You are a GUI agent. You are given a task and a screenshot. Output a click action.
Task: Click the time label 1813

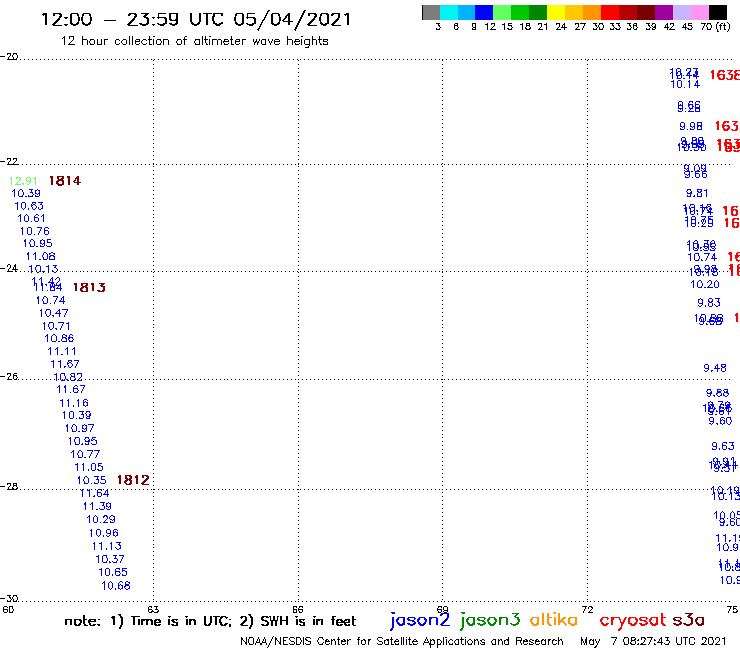coord(89,287)
